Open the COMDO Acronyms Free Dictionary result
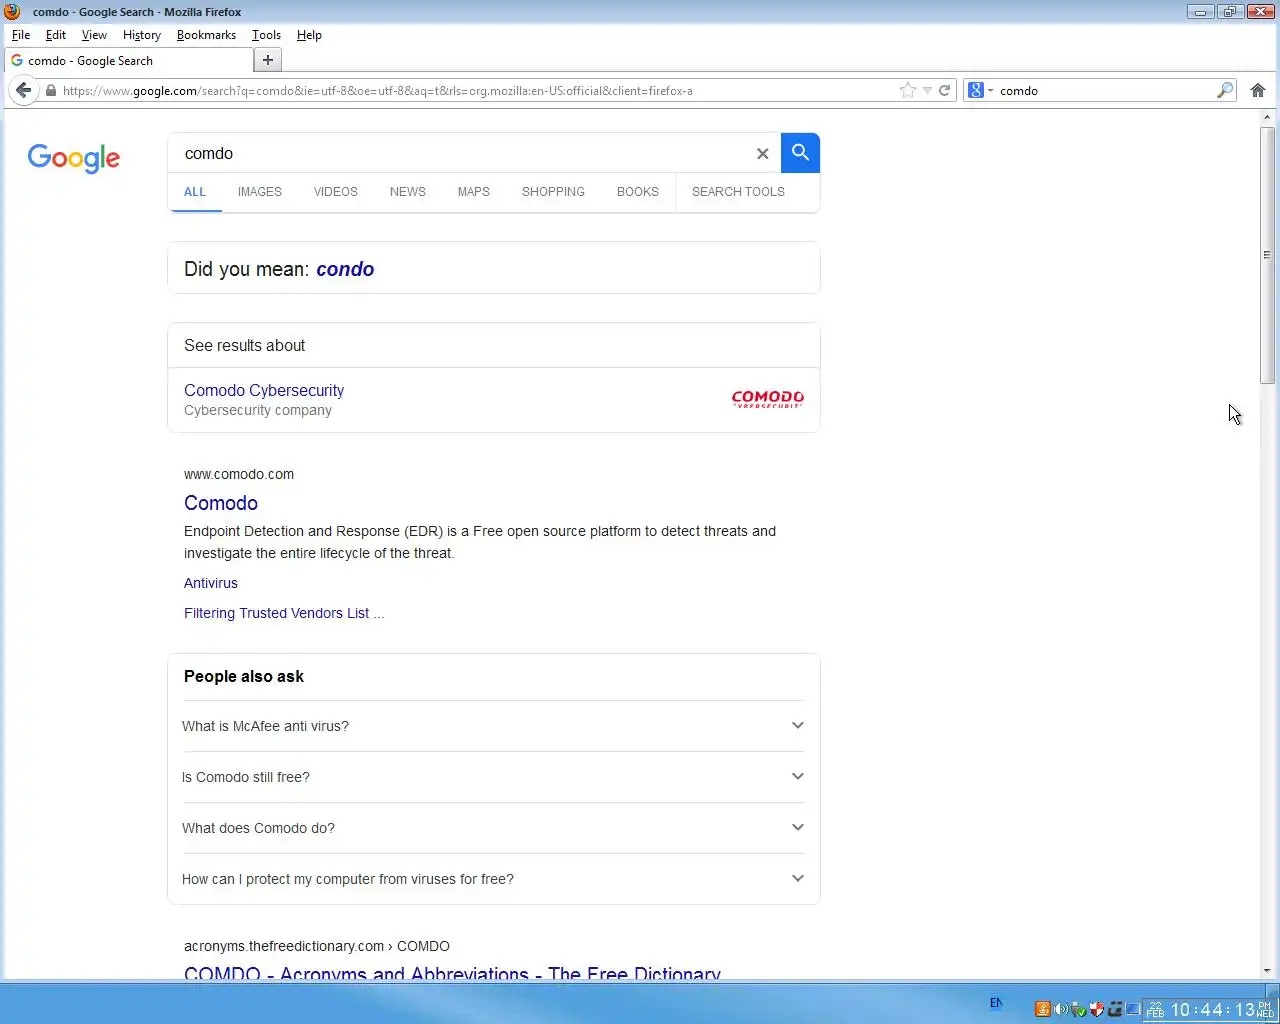Image resolution: width=1280 pixels, height=1024 pixels. coord(452,973)
